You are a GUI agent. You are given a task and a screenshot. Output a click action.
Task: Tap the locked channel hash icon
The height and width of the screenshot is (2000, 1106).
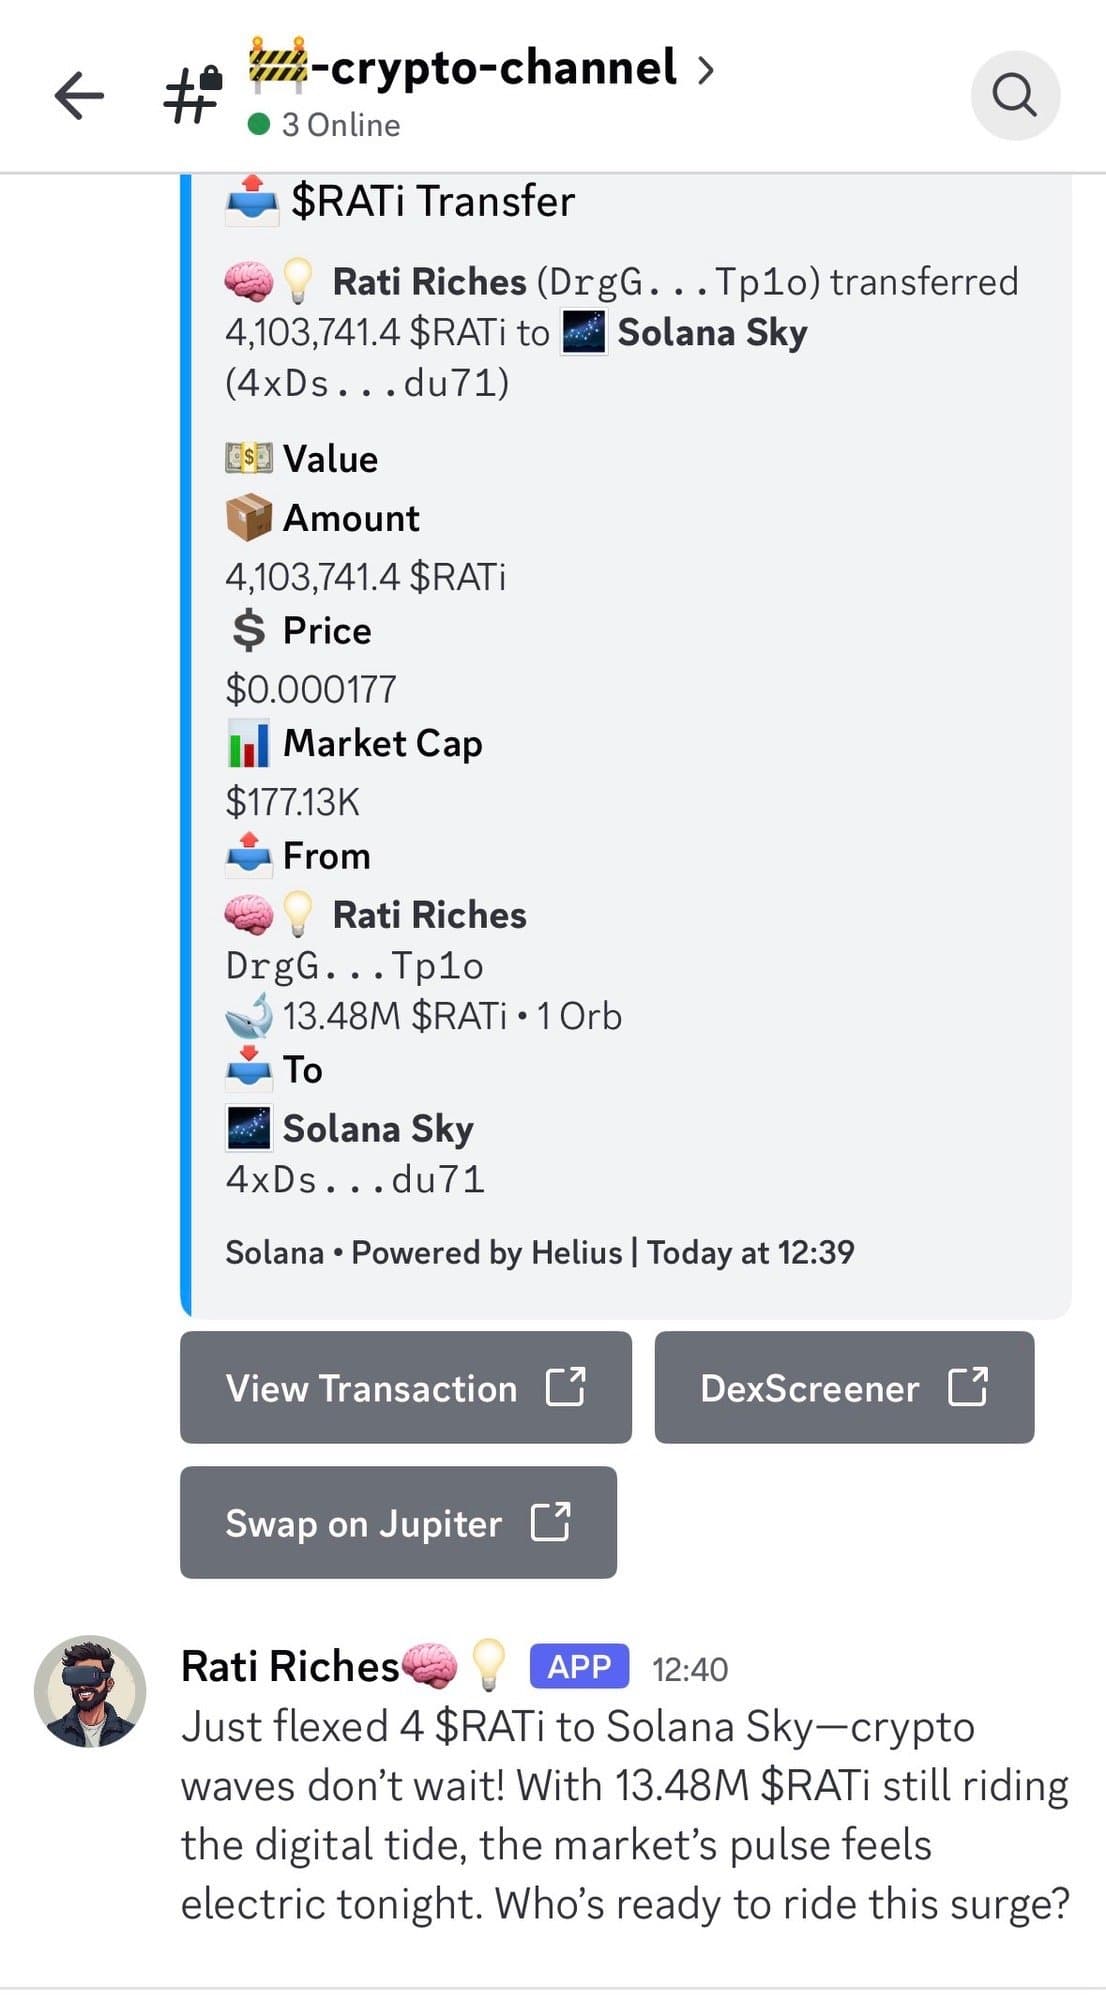pos(193,94)
